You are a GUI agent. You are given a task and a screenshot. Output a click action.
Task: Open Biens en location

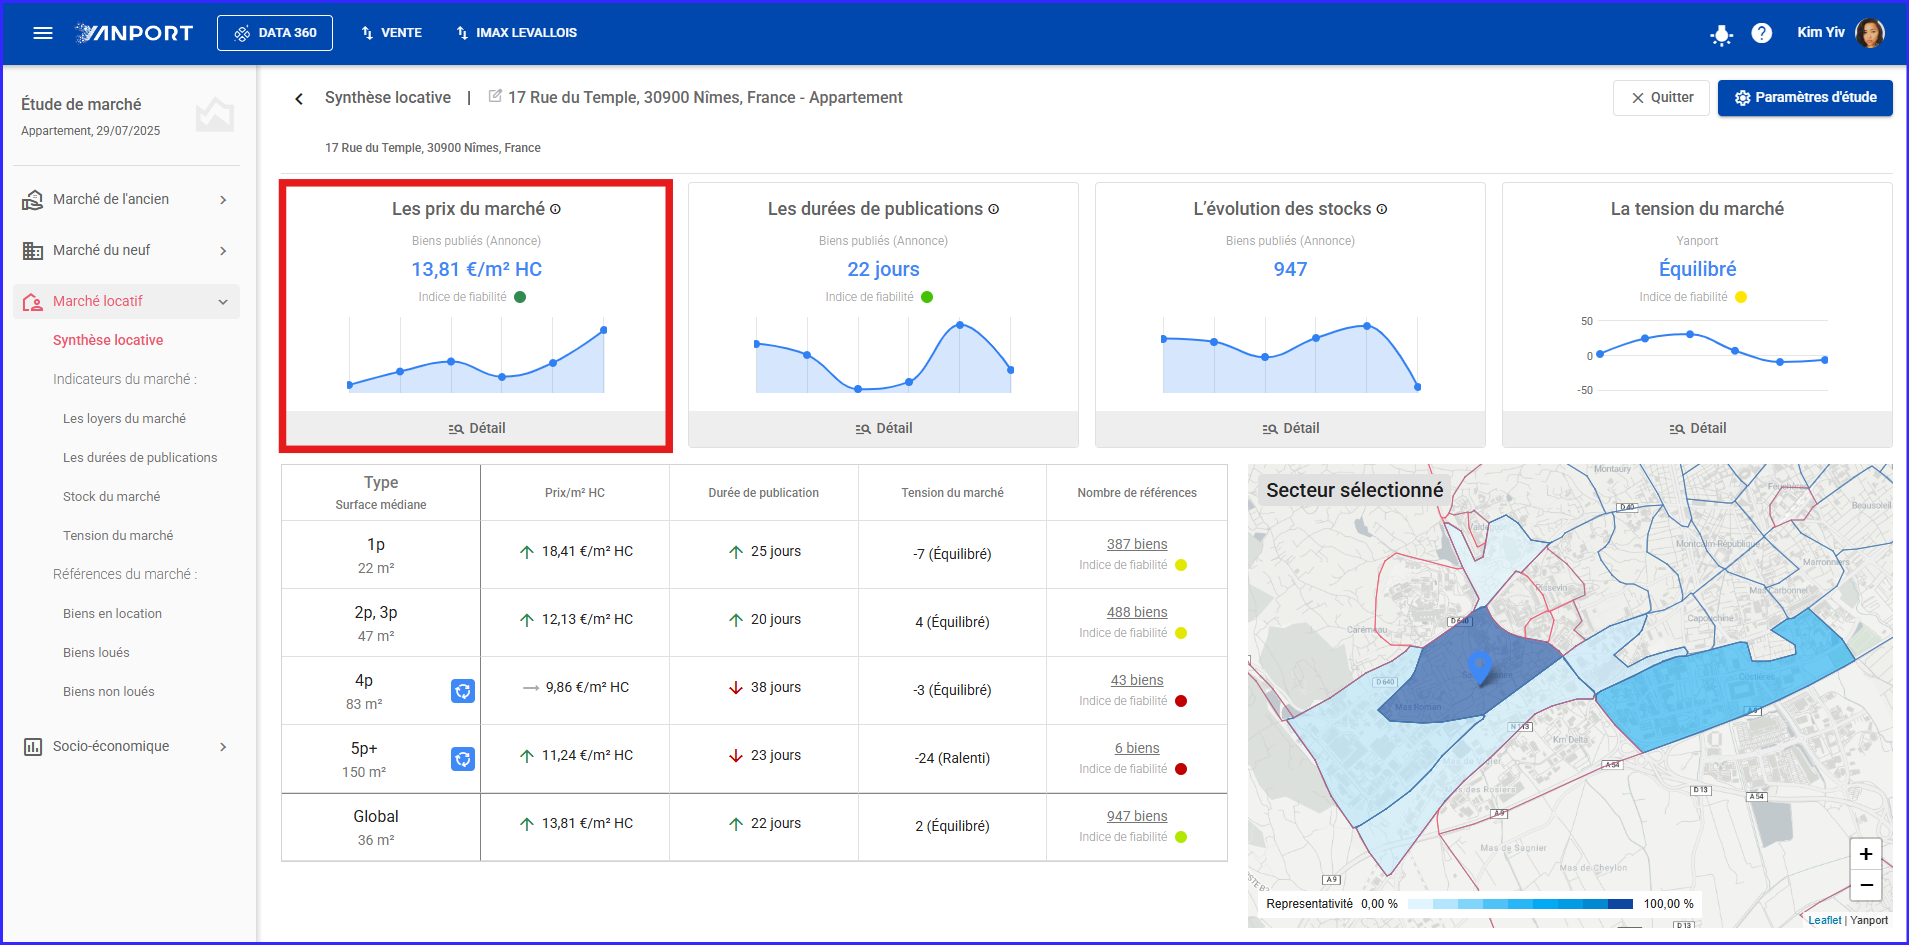tap(112, 614)
